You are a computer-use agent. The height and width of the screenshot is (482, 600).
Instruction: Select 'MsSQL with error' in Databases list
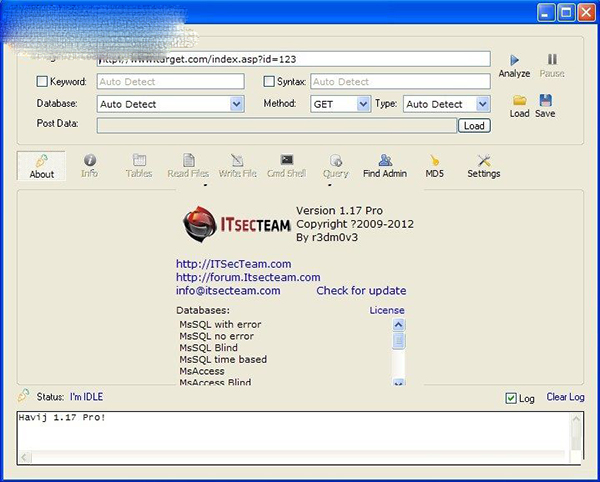click(x=220, y=324)
